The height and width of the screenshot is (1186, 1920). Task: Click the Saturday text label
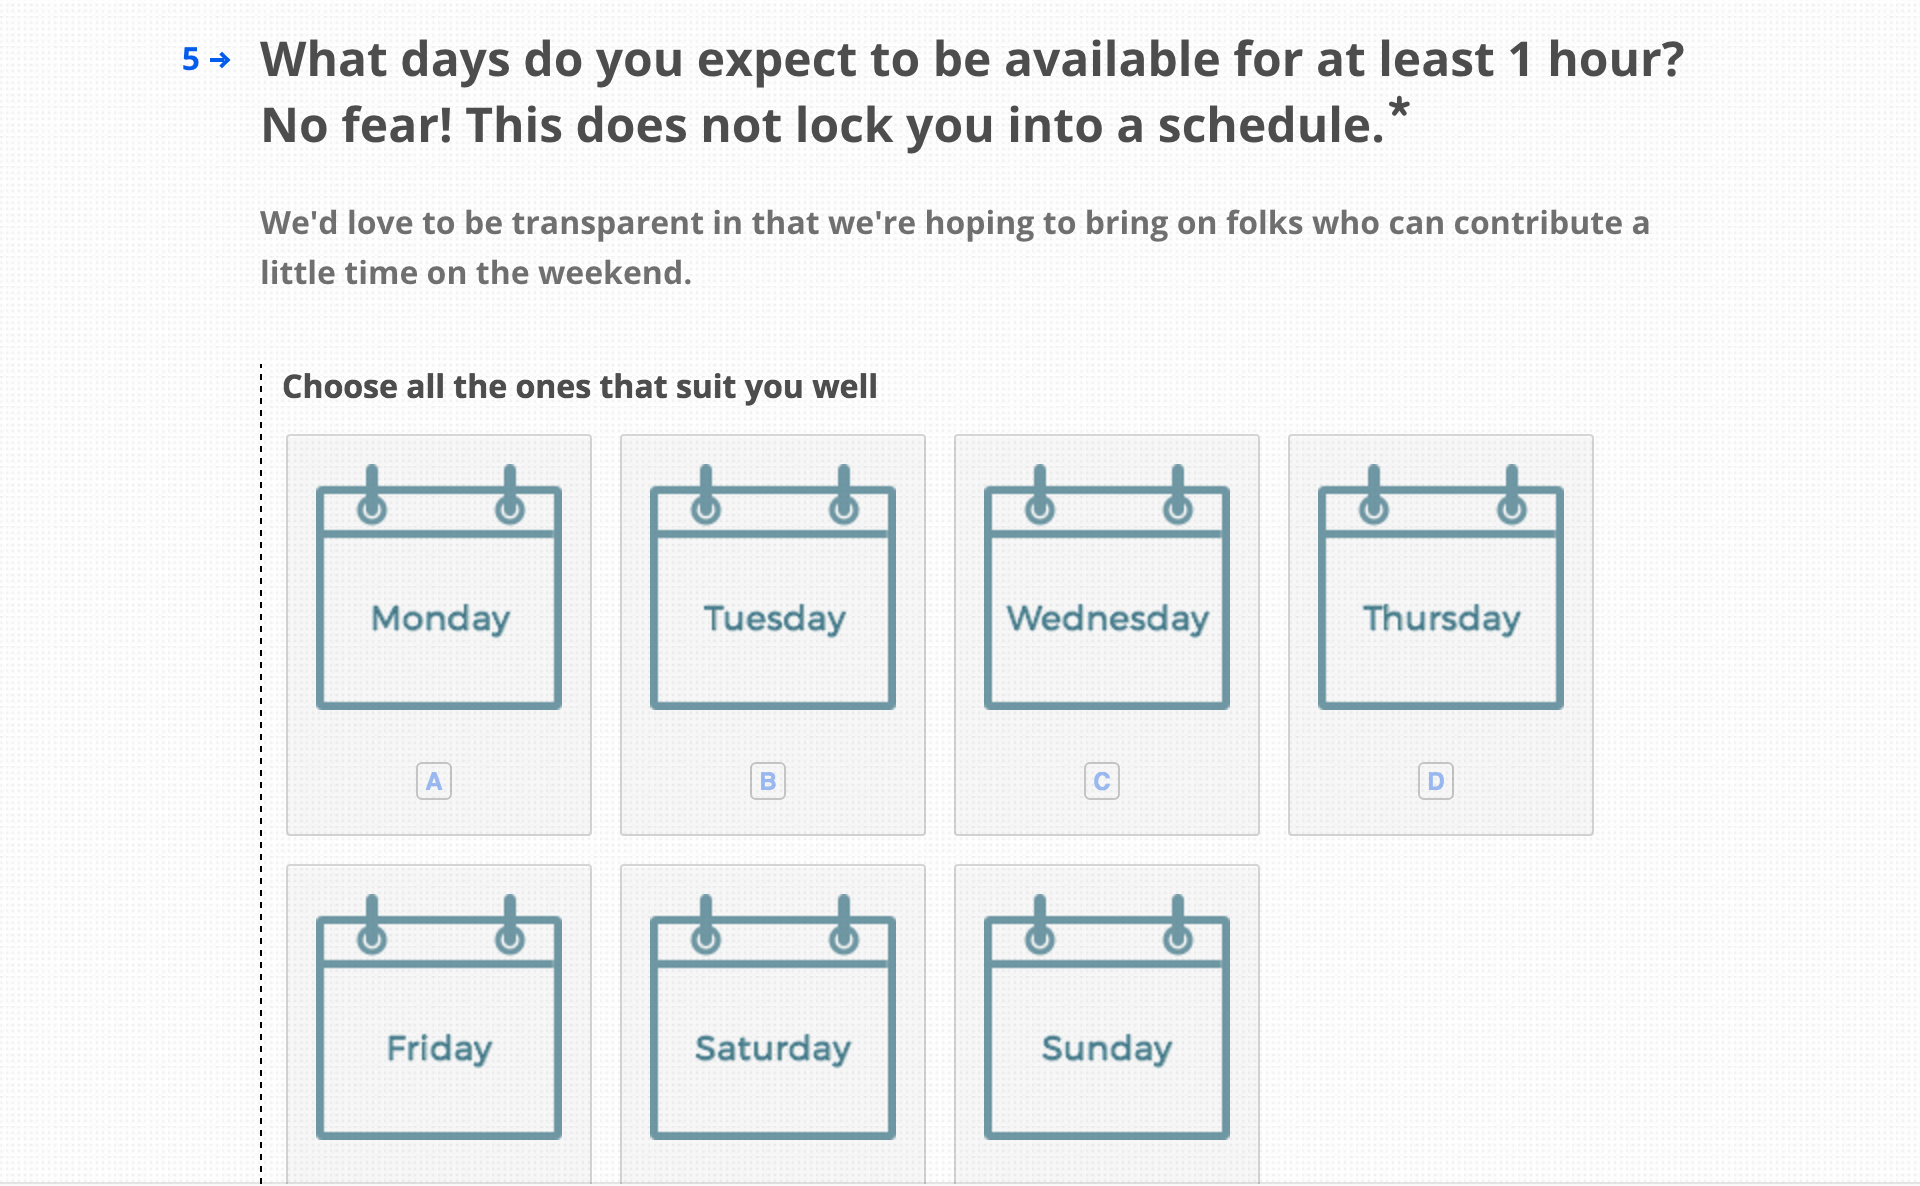click(773, 1049)
